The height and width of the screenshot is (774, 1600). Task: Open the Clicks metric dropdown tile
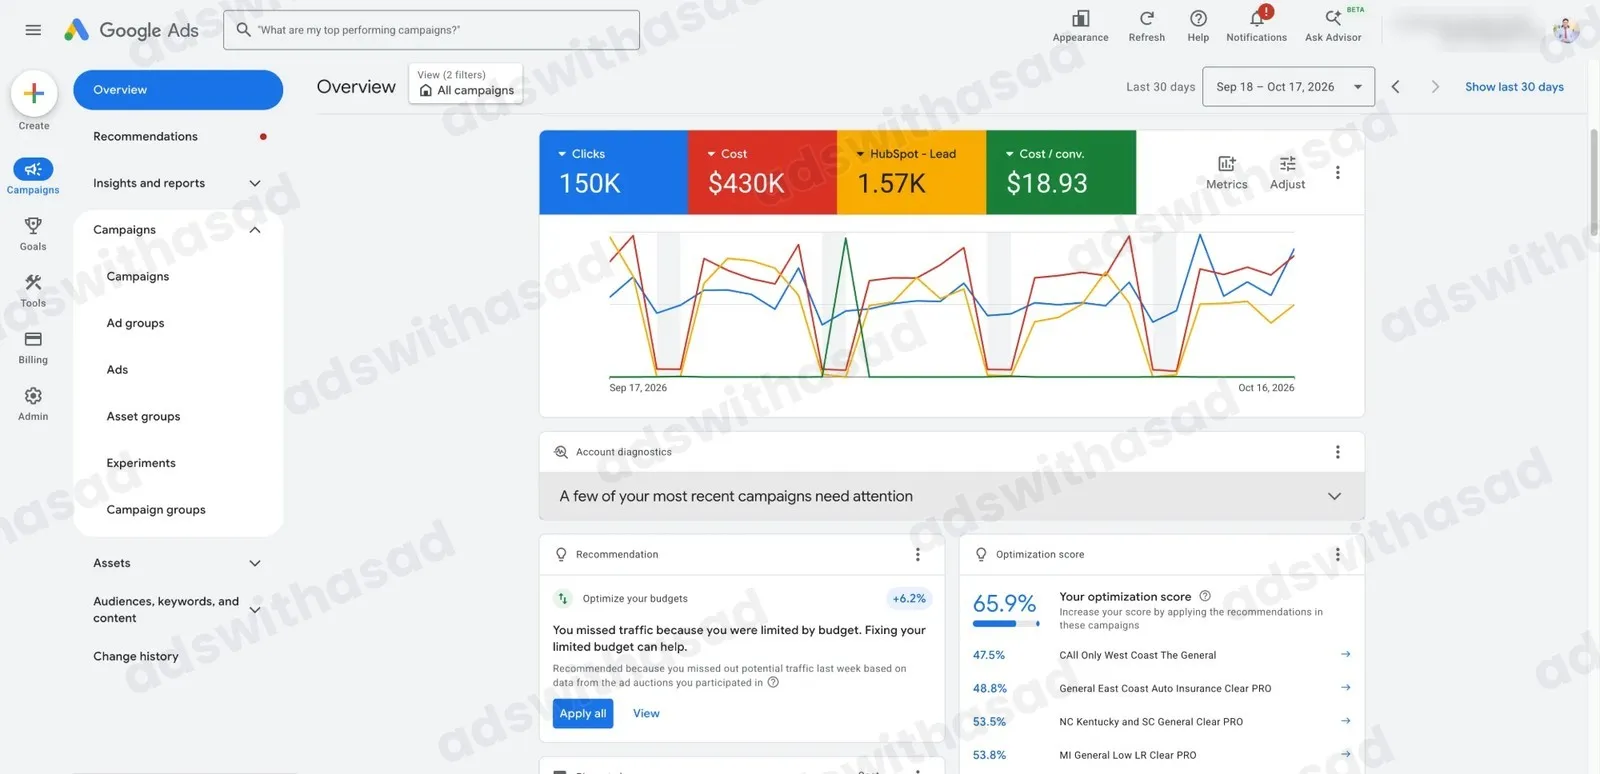tap(613, 172)
